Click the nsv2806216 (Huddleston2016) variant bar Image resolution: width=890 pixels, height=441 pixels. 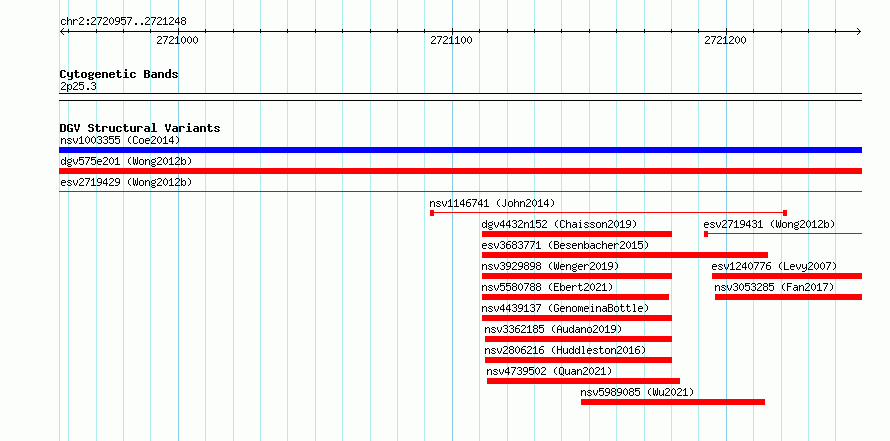[x=578, y=360]
